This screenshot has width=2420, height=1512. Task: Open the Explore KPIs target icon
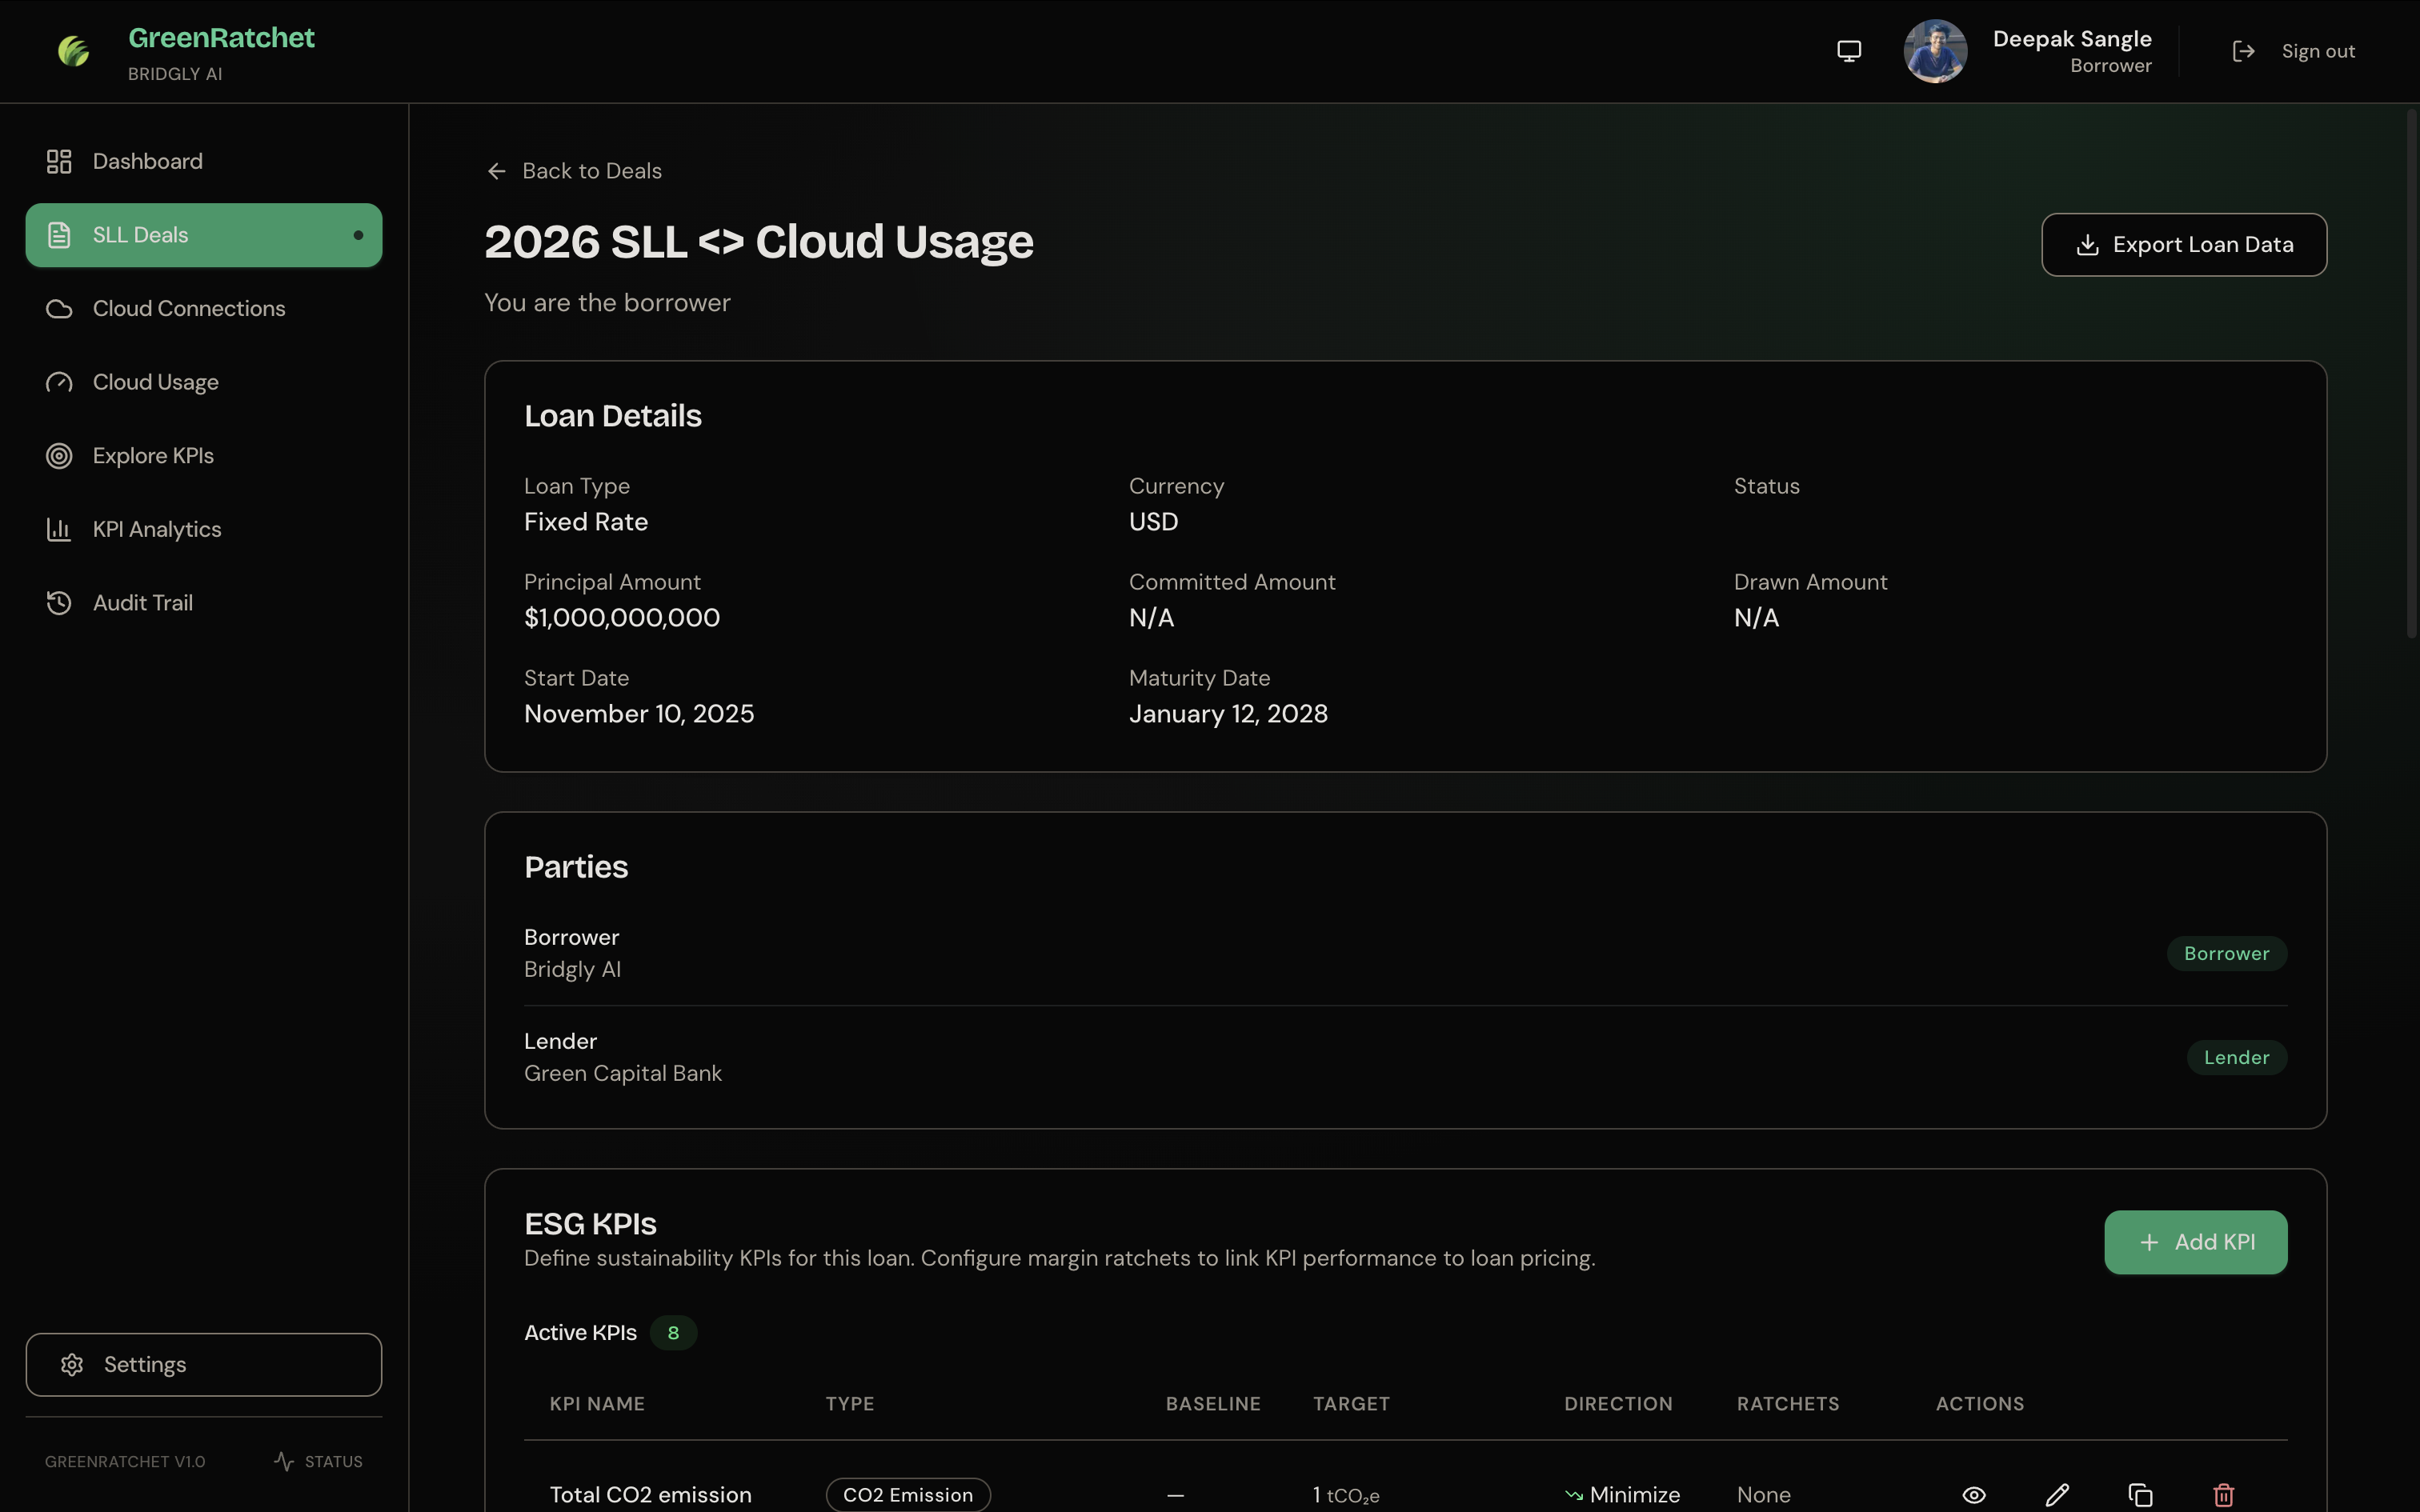(x=59, y=456)
